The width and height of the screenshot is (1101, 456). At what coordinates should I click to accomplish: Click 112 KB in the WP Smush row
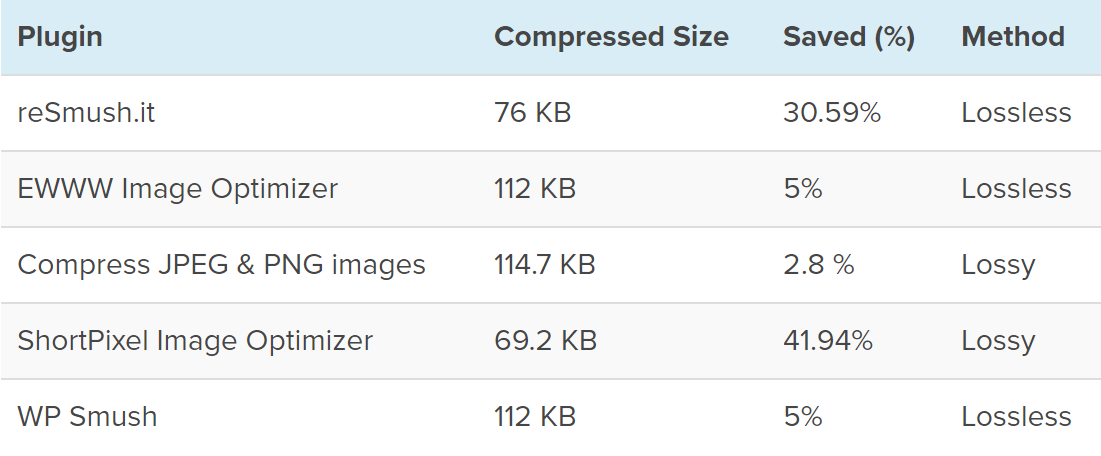[x=535, y=417]
